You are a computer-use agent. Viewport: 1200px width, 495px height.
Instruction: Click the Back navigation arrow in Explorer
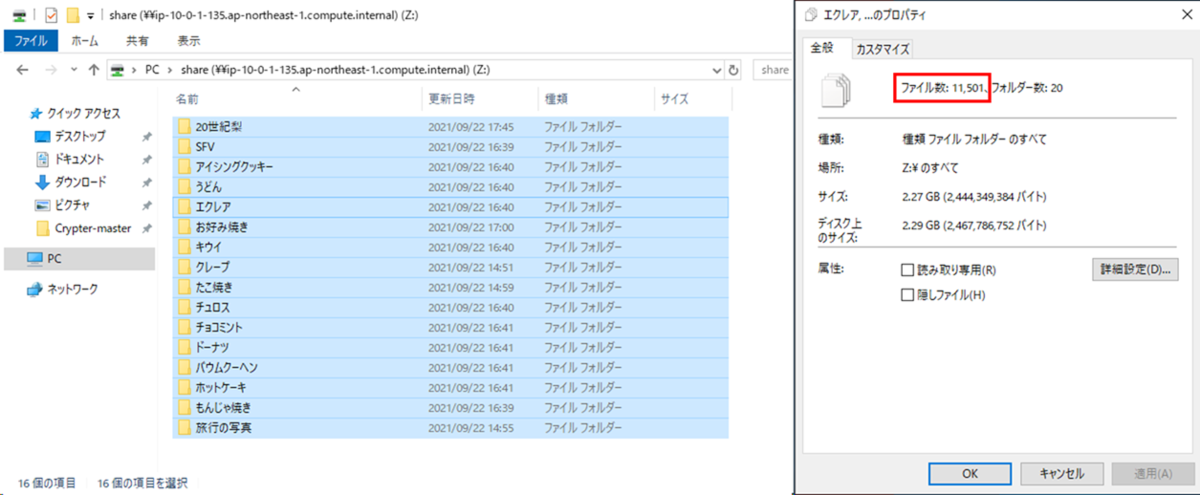pyautogui.click(x=23, y=70)
